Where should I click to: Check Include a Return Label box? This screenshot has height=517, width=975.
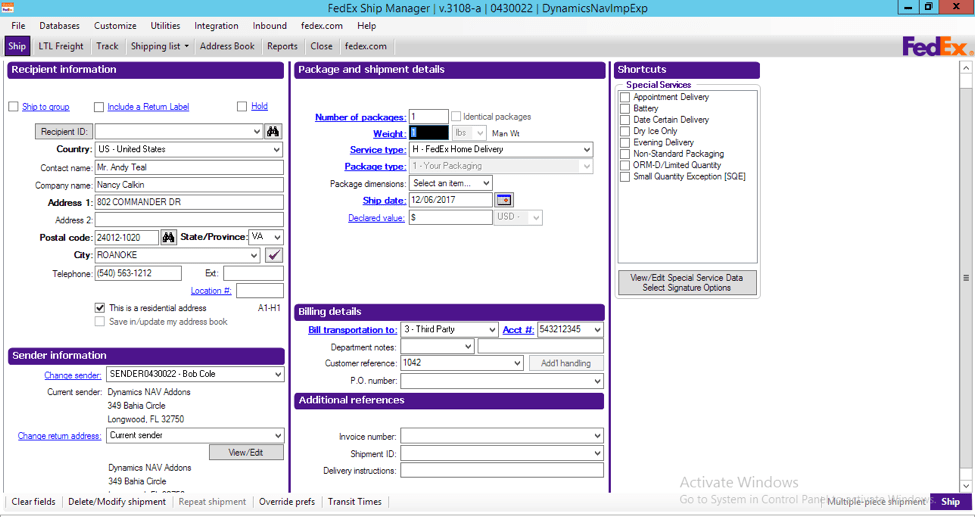[x=99, y=107]
